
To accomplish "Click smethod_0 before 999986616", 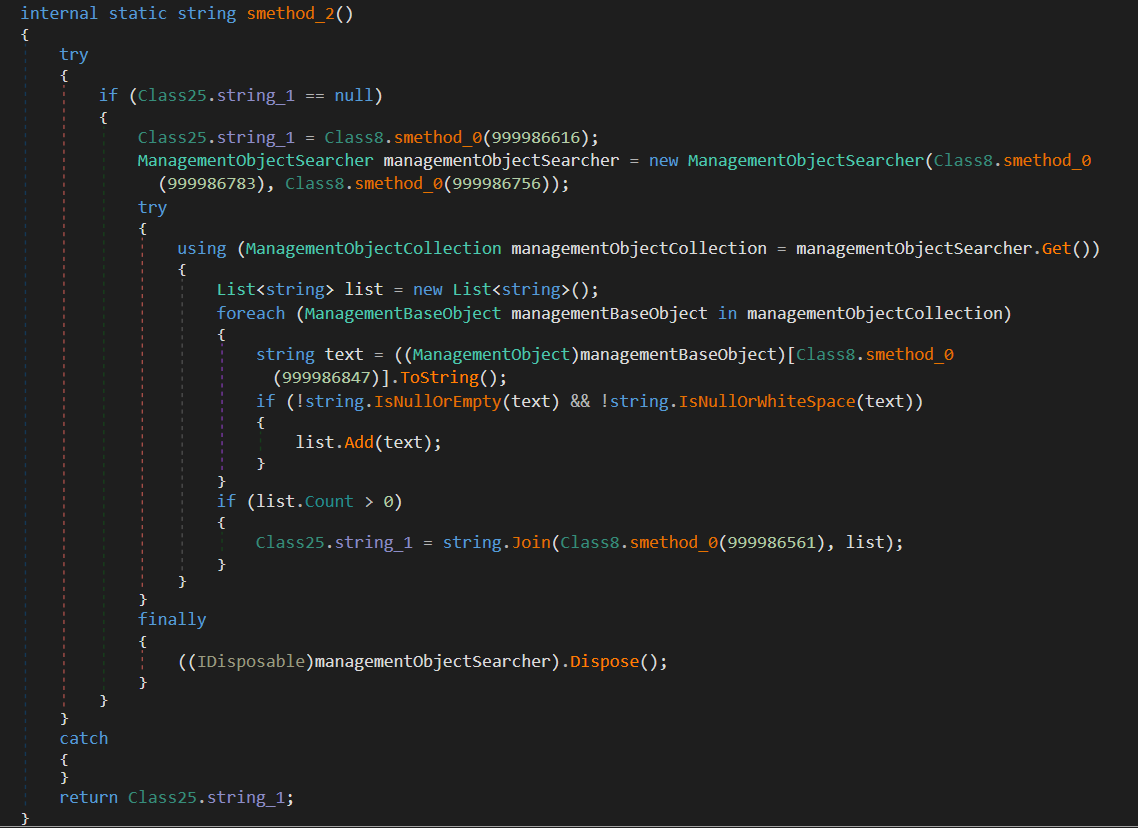I will 438,137.
